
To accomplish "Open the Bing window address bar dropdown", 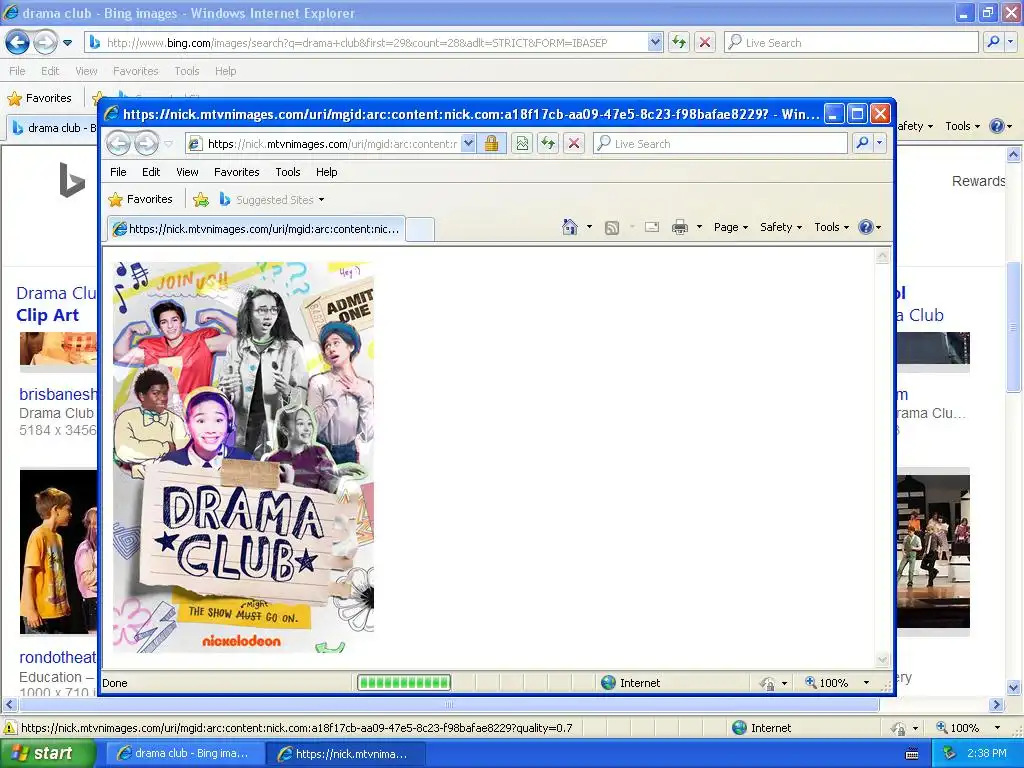I will point(655,42).
